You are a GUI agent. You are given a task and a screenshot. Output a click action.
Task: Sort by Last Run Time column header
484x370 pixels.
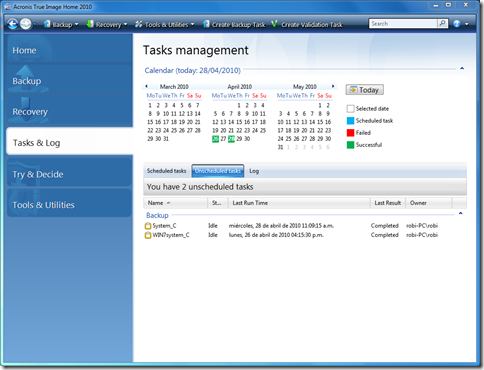tap(299, 203)
